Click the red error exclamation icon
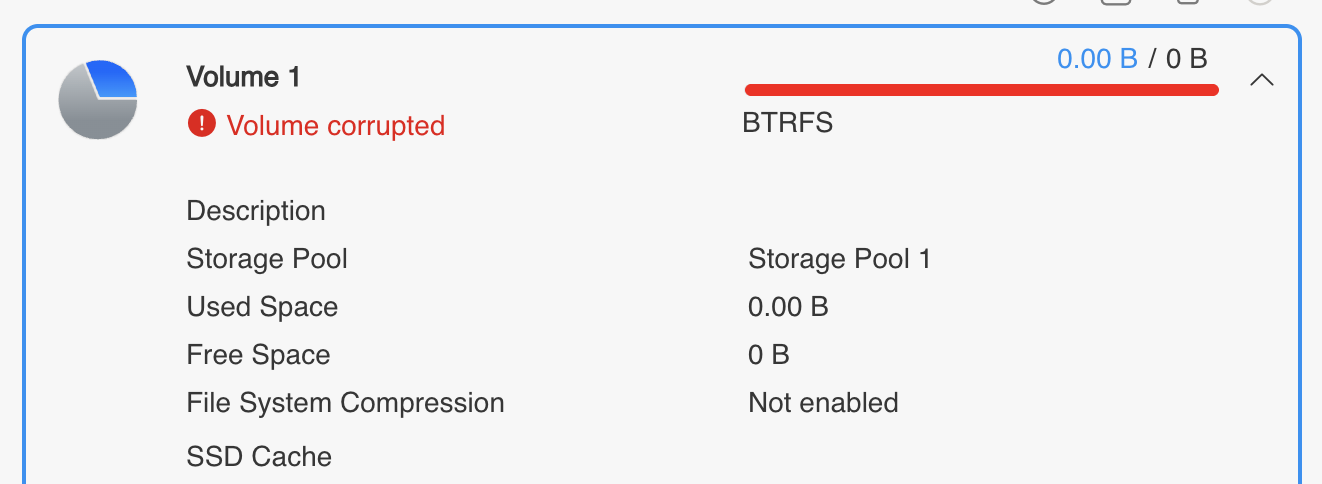The image size is (1322, 484). click(201, 124)
